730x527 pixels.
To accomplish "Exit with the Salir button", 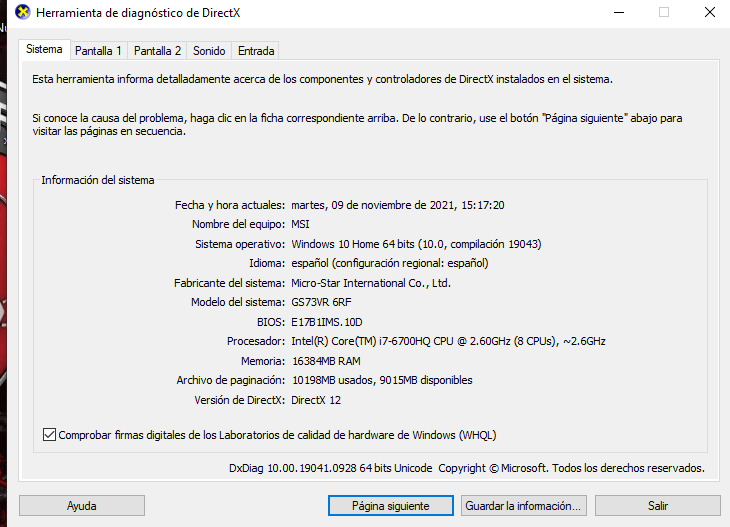I will tap(658, 506).
